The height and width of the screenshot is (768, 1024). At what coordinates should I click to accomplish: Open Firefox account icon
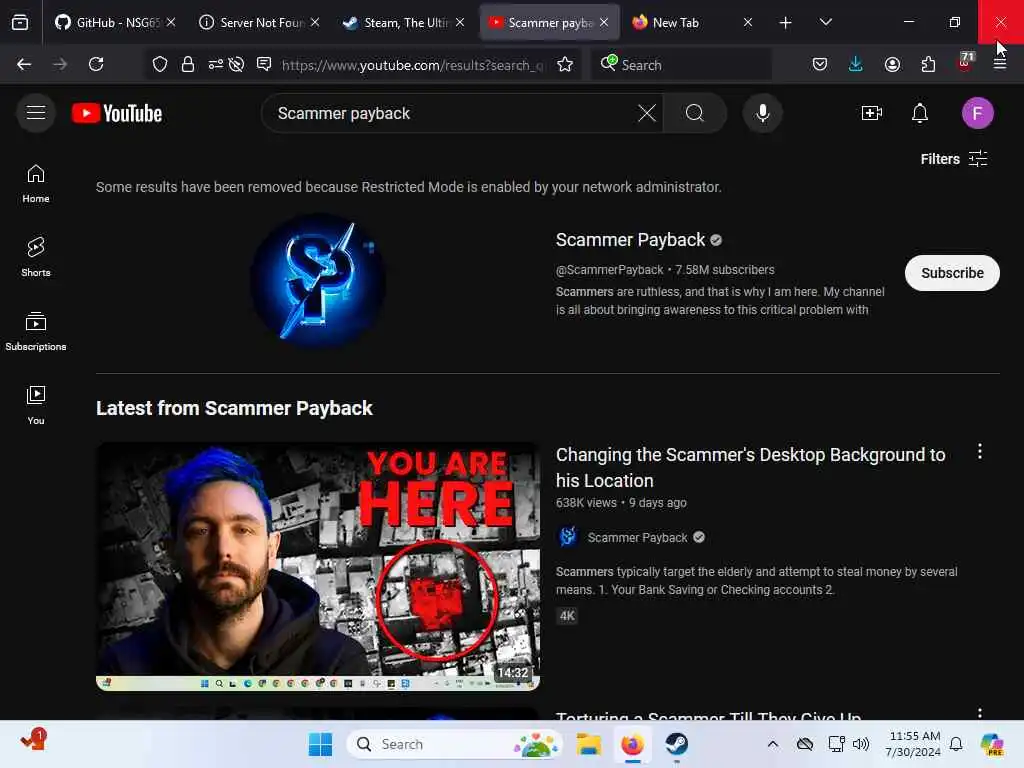click(892, 64)
